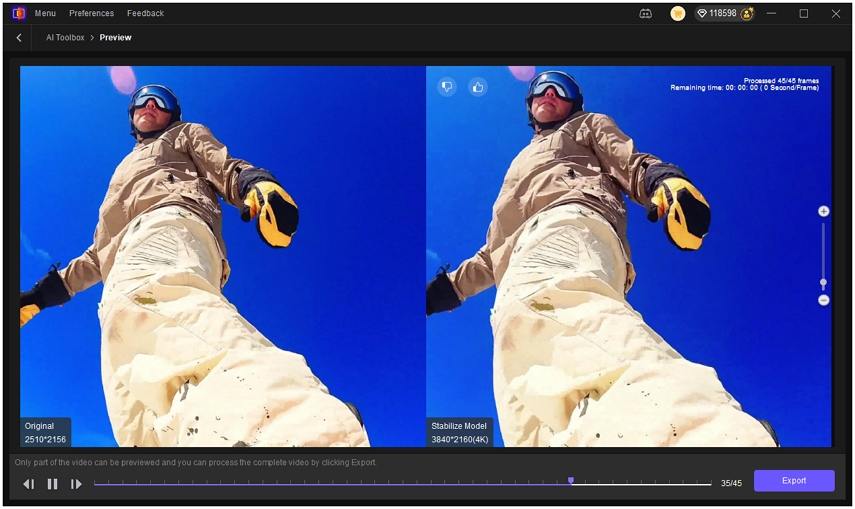Give thumbs up to result
855x509 pixels.
point(478,87)
